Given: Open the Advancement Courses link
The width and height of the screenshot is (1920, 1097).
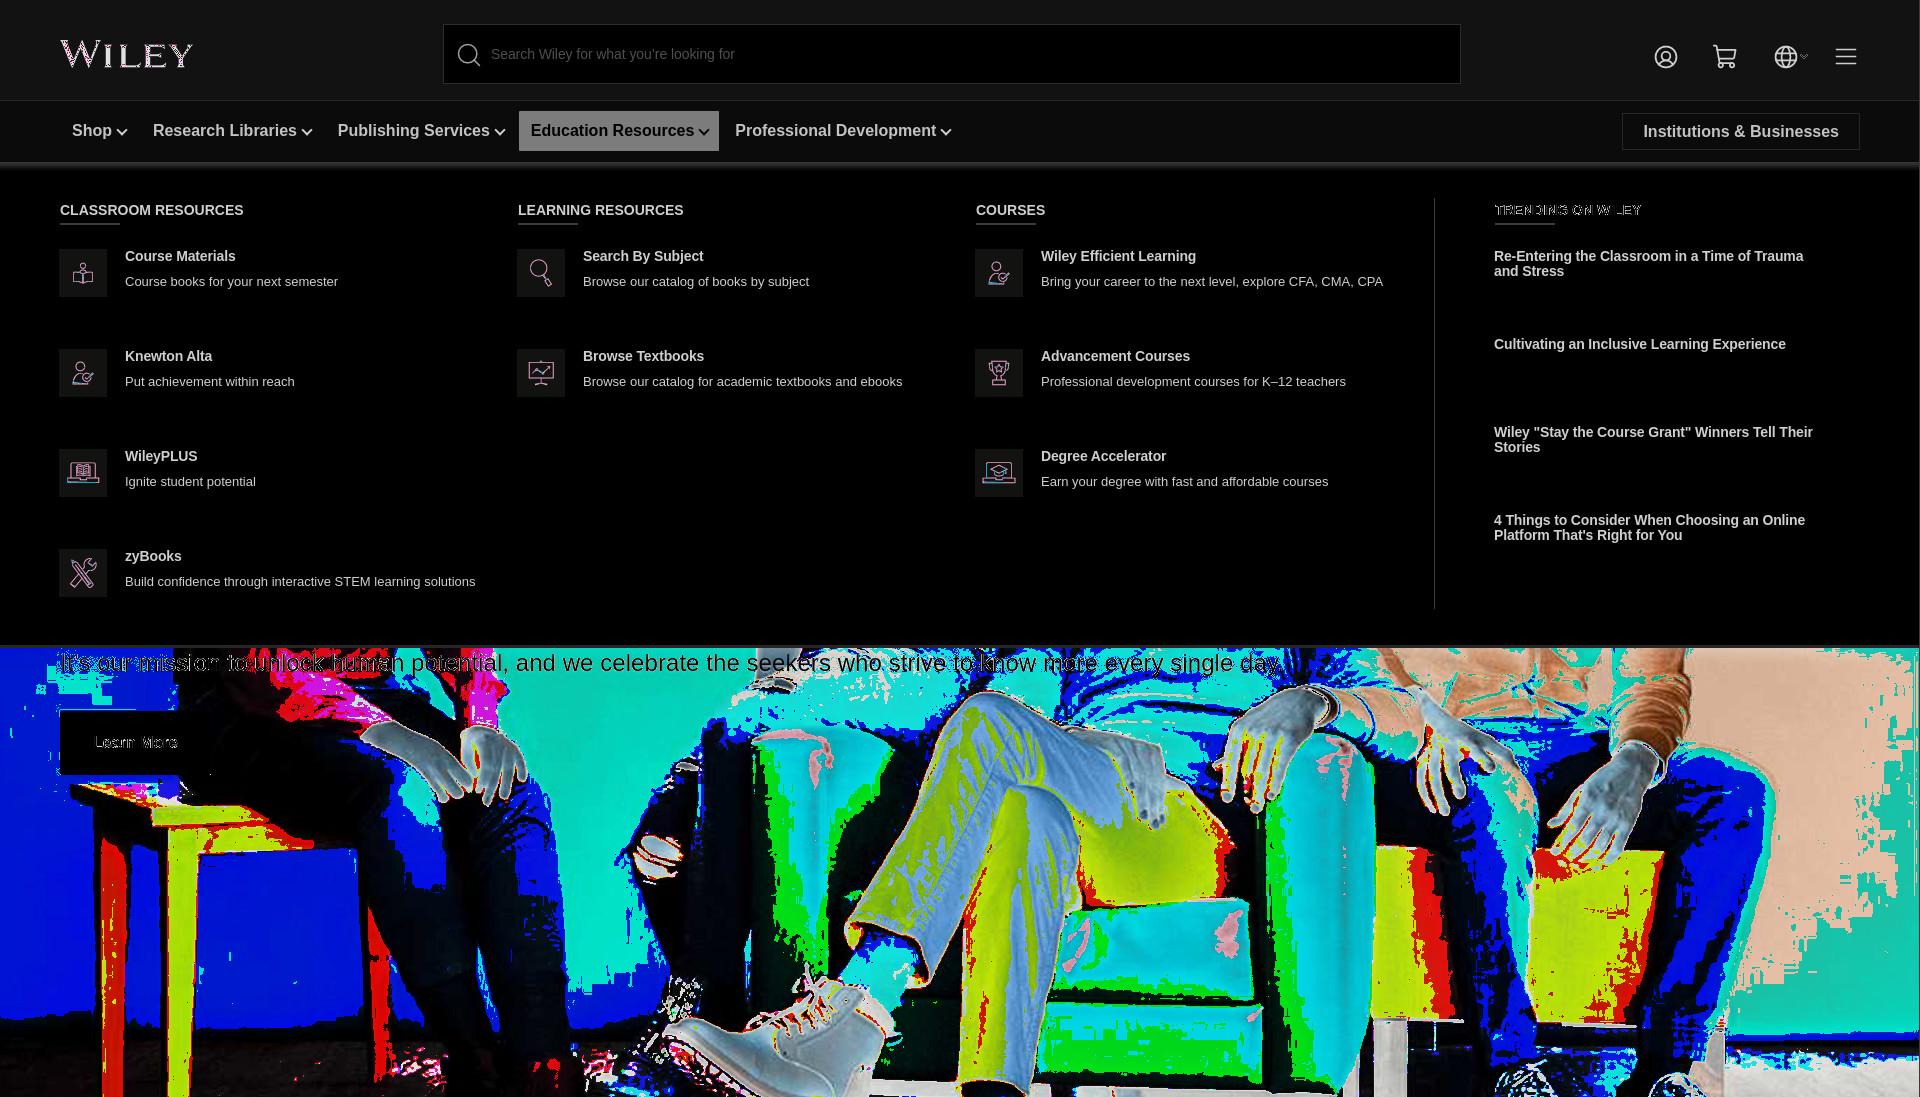Looking at the screenshot, I should point(1115,356).
